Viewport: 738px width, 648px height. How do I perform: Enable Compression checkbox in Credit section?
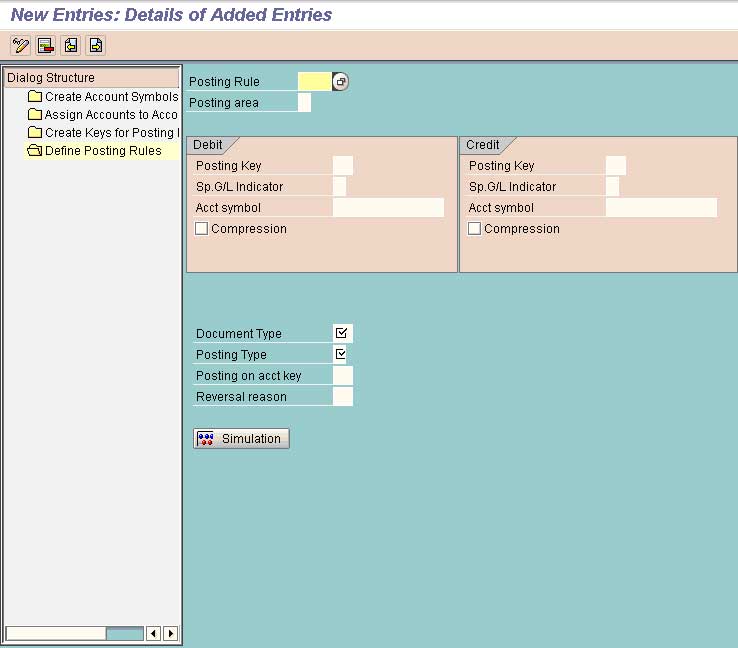(x=475, y=229)
